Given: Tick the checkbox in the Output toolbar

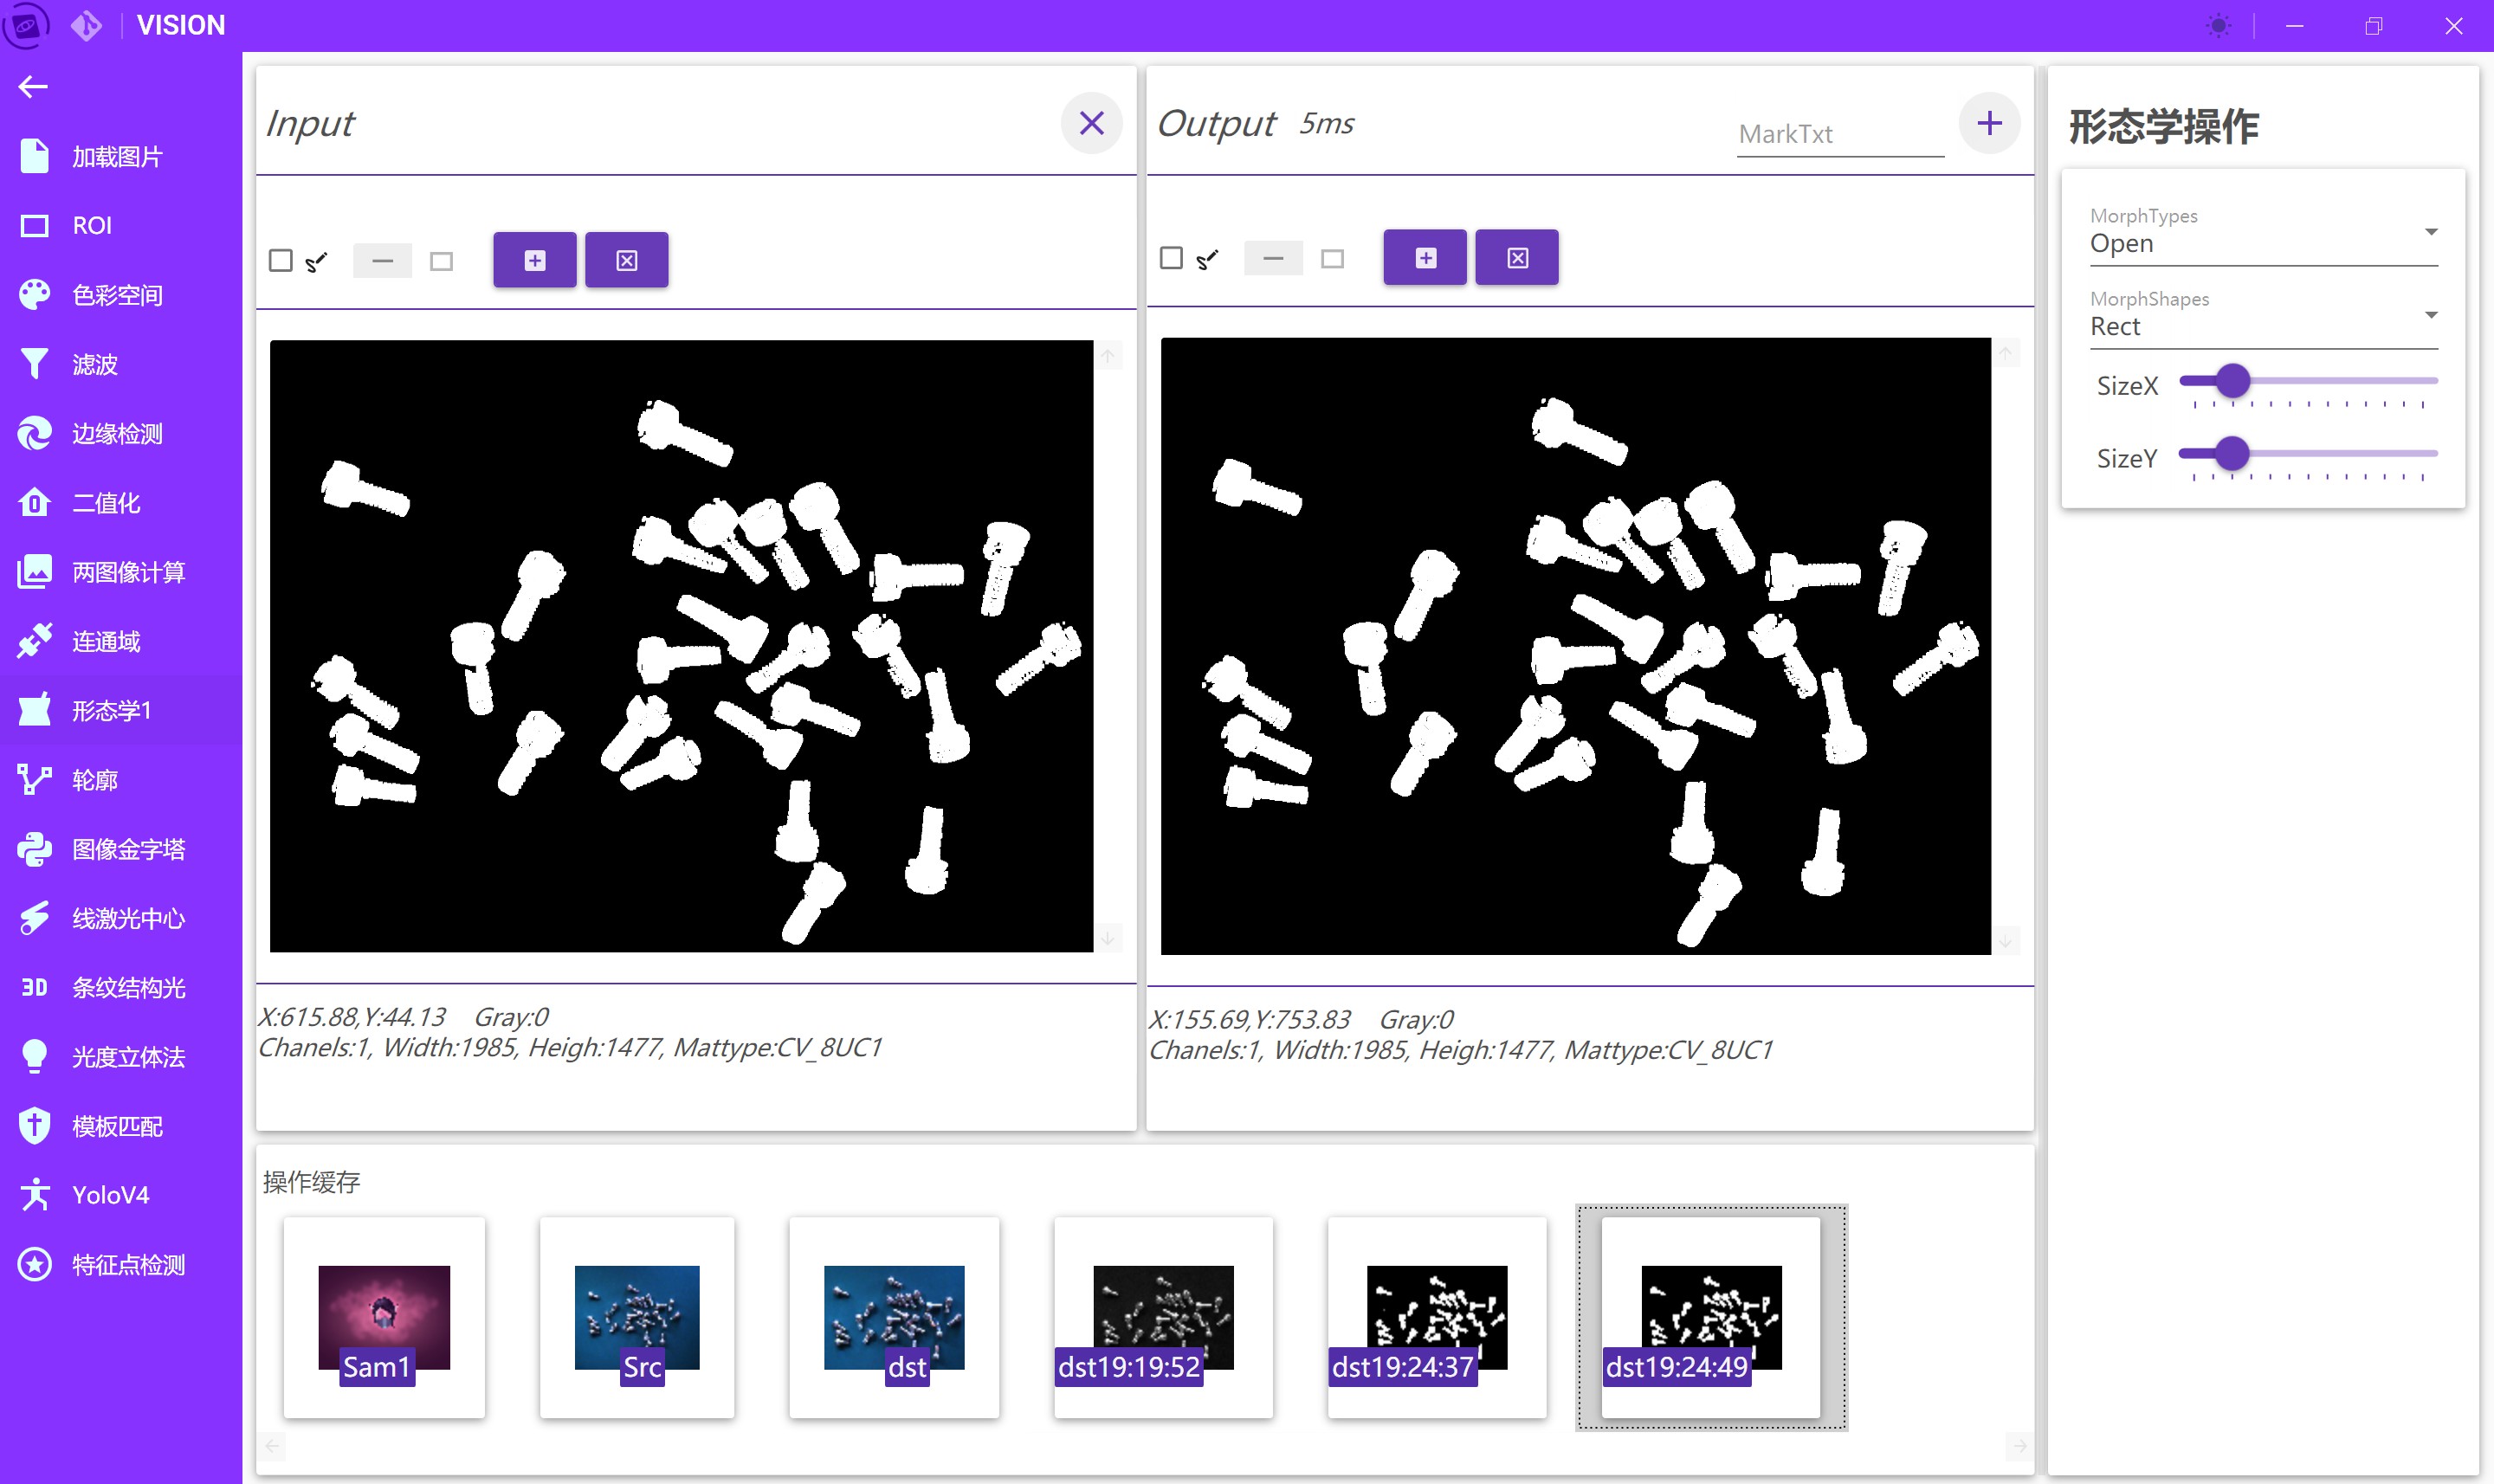Looking at the screenshot, I should 1171,258.
